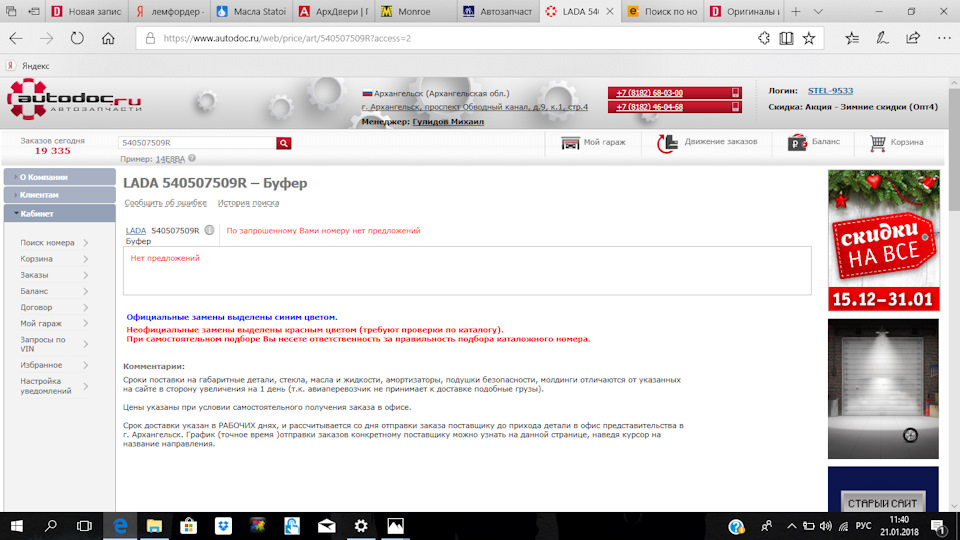Open Мой гараж sidebar item
This screenshot has height=540, width=960.
(x=54, y=323)
